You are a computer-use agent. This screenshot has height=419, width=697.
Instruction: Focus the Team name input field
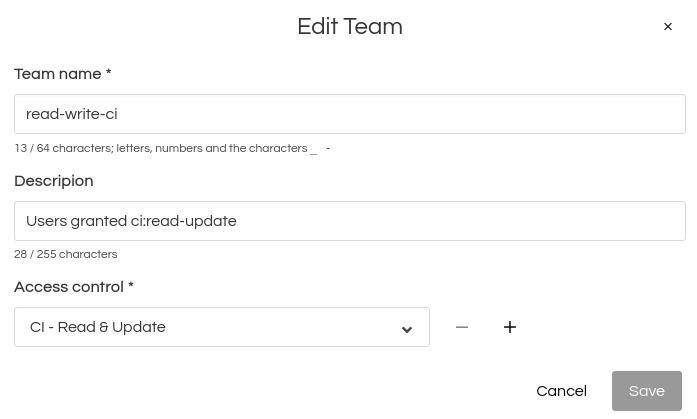pos(350,114)
